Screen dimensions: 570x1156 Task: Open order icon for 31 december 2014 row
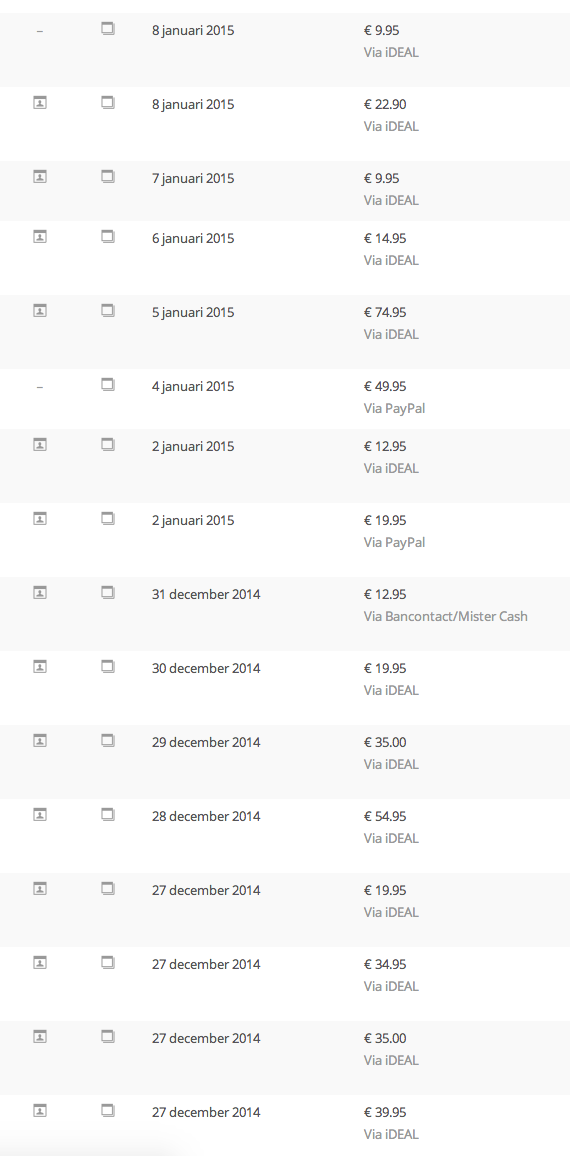[108, 593]
